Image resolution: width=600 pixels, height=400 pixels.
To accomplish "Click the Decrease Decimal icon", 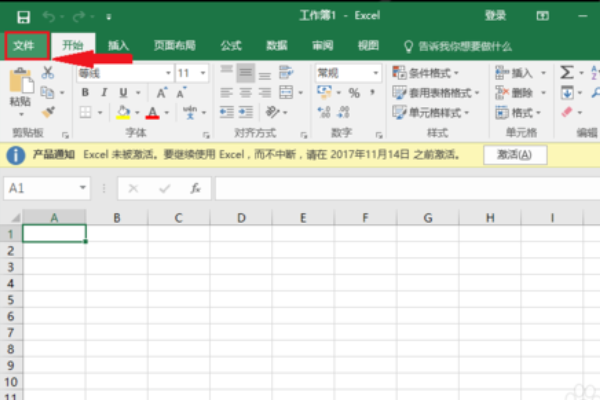I will pos(343,112).
